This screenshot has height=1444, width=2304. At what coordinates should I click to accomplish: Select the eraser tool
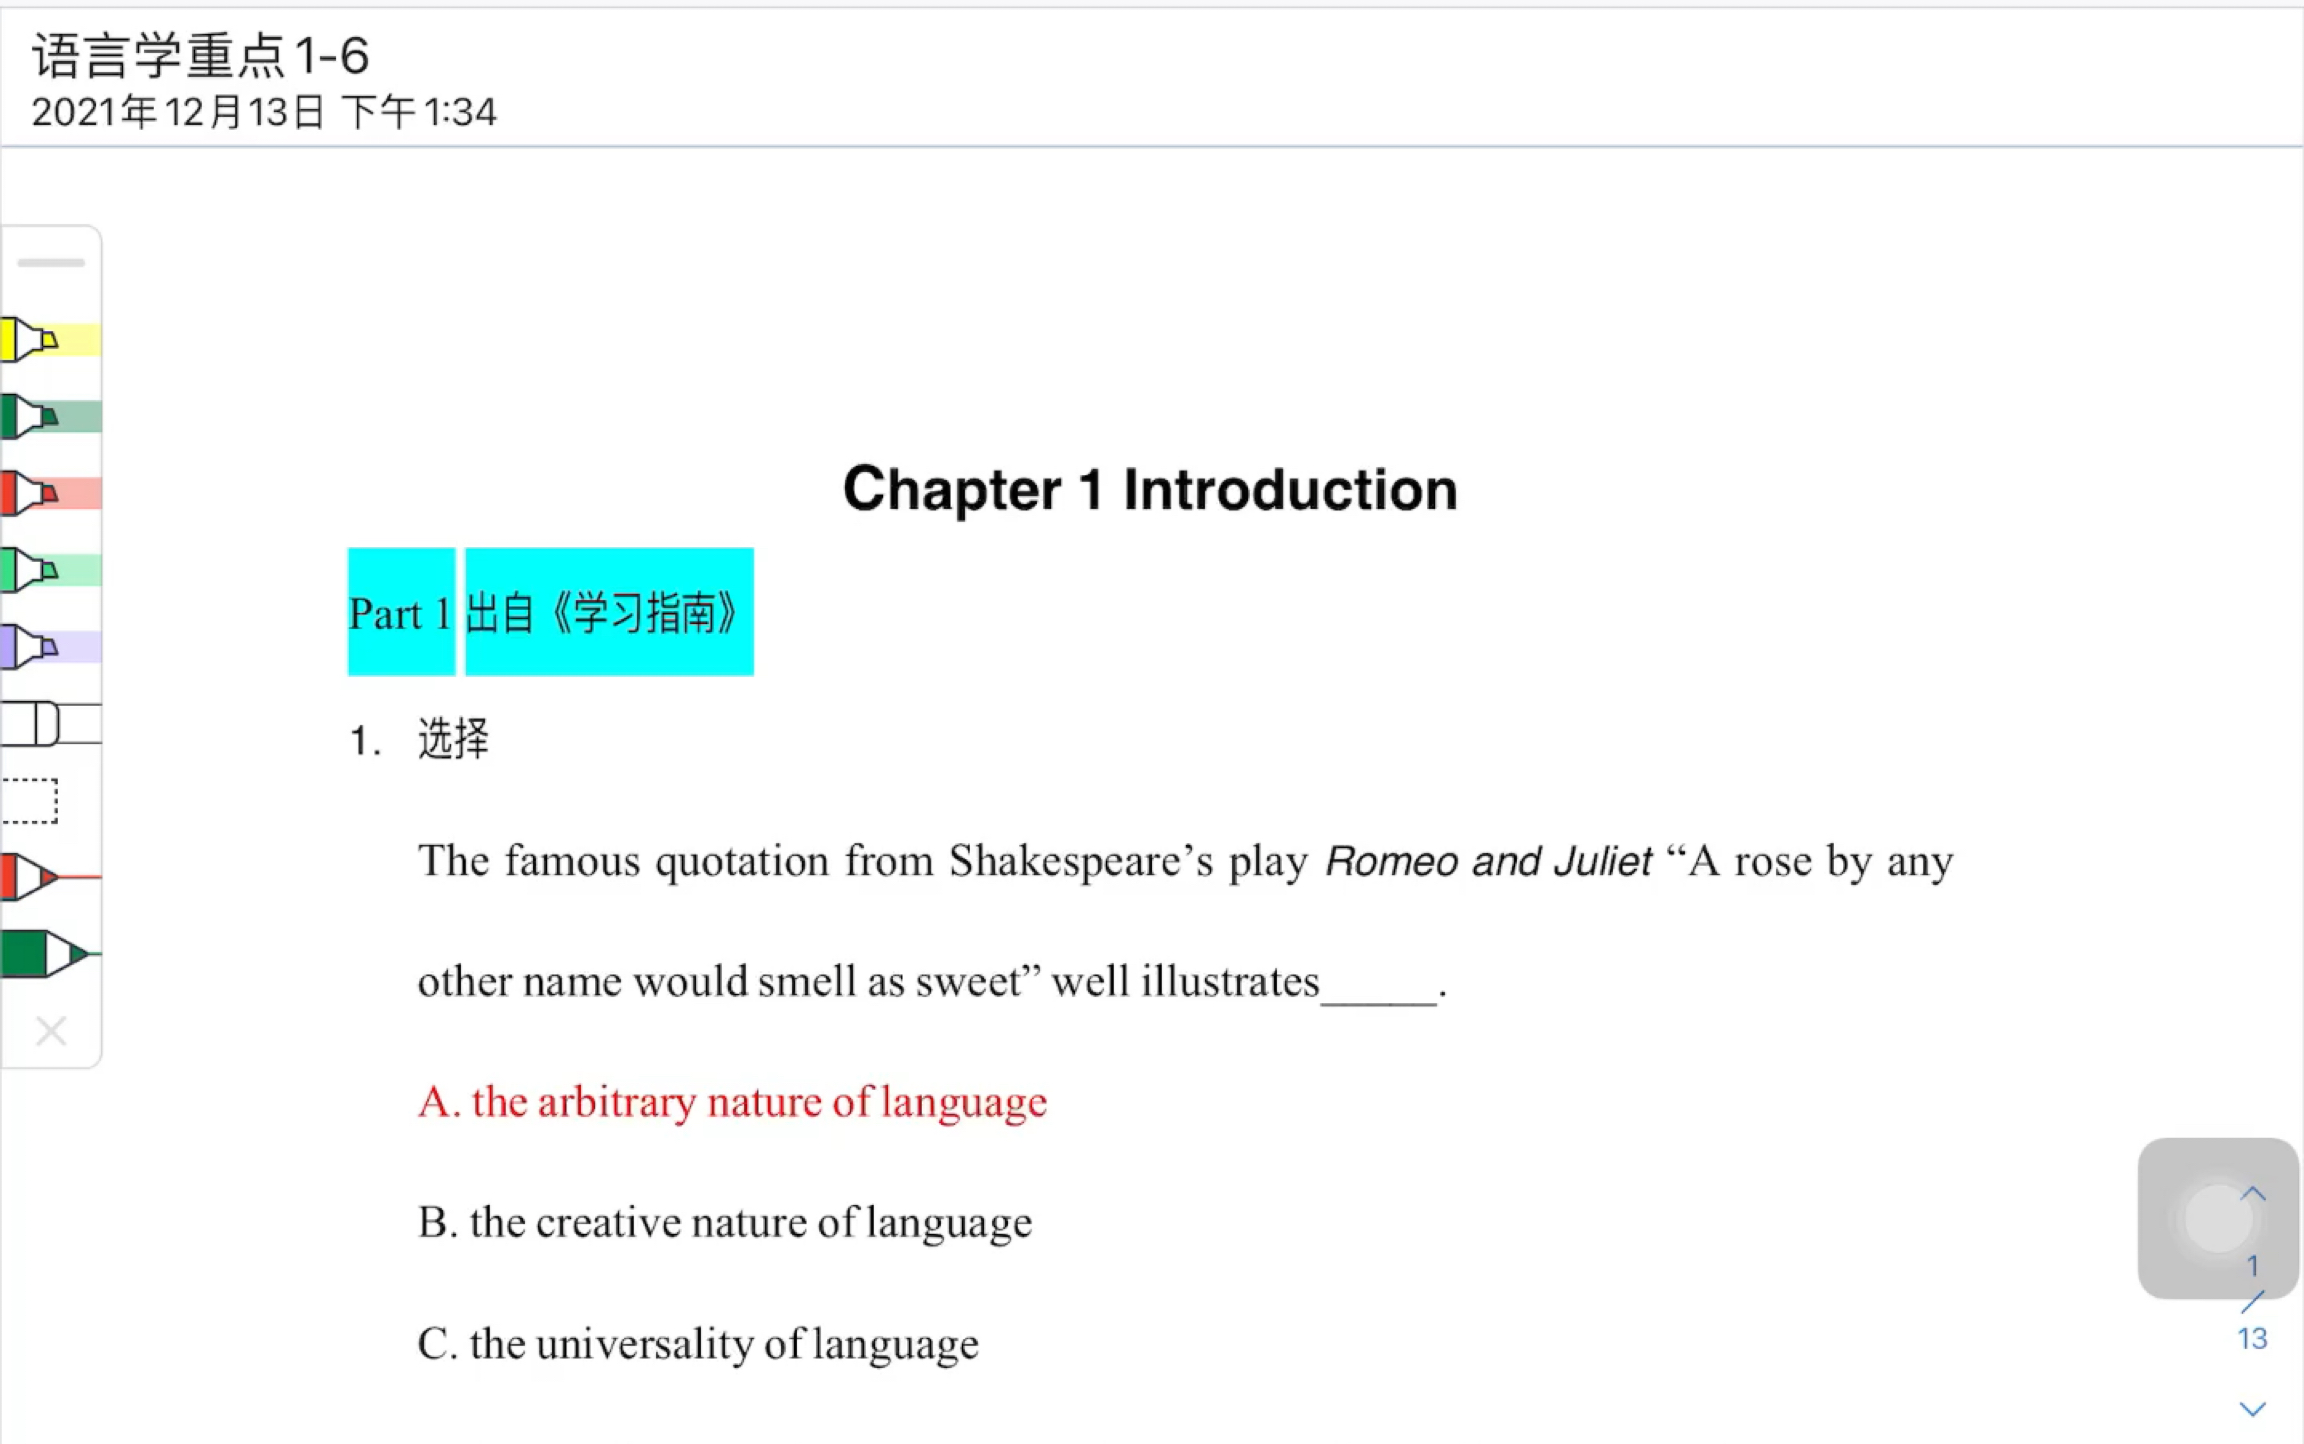coord(50,723)
